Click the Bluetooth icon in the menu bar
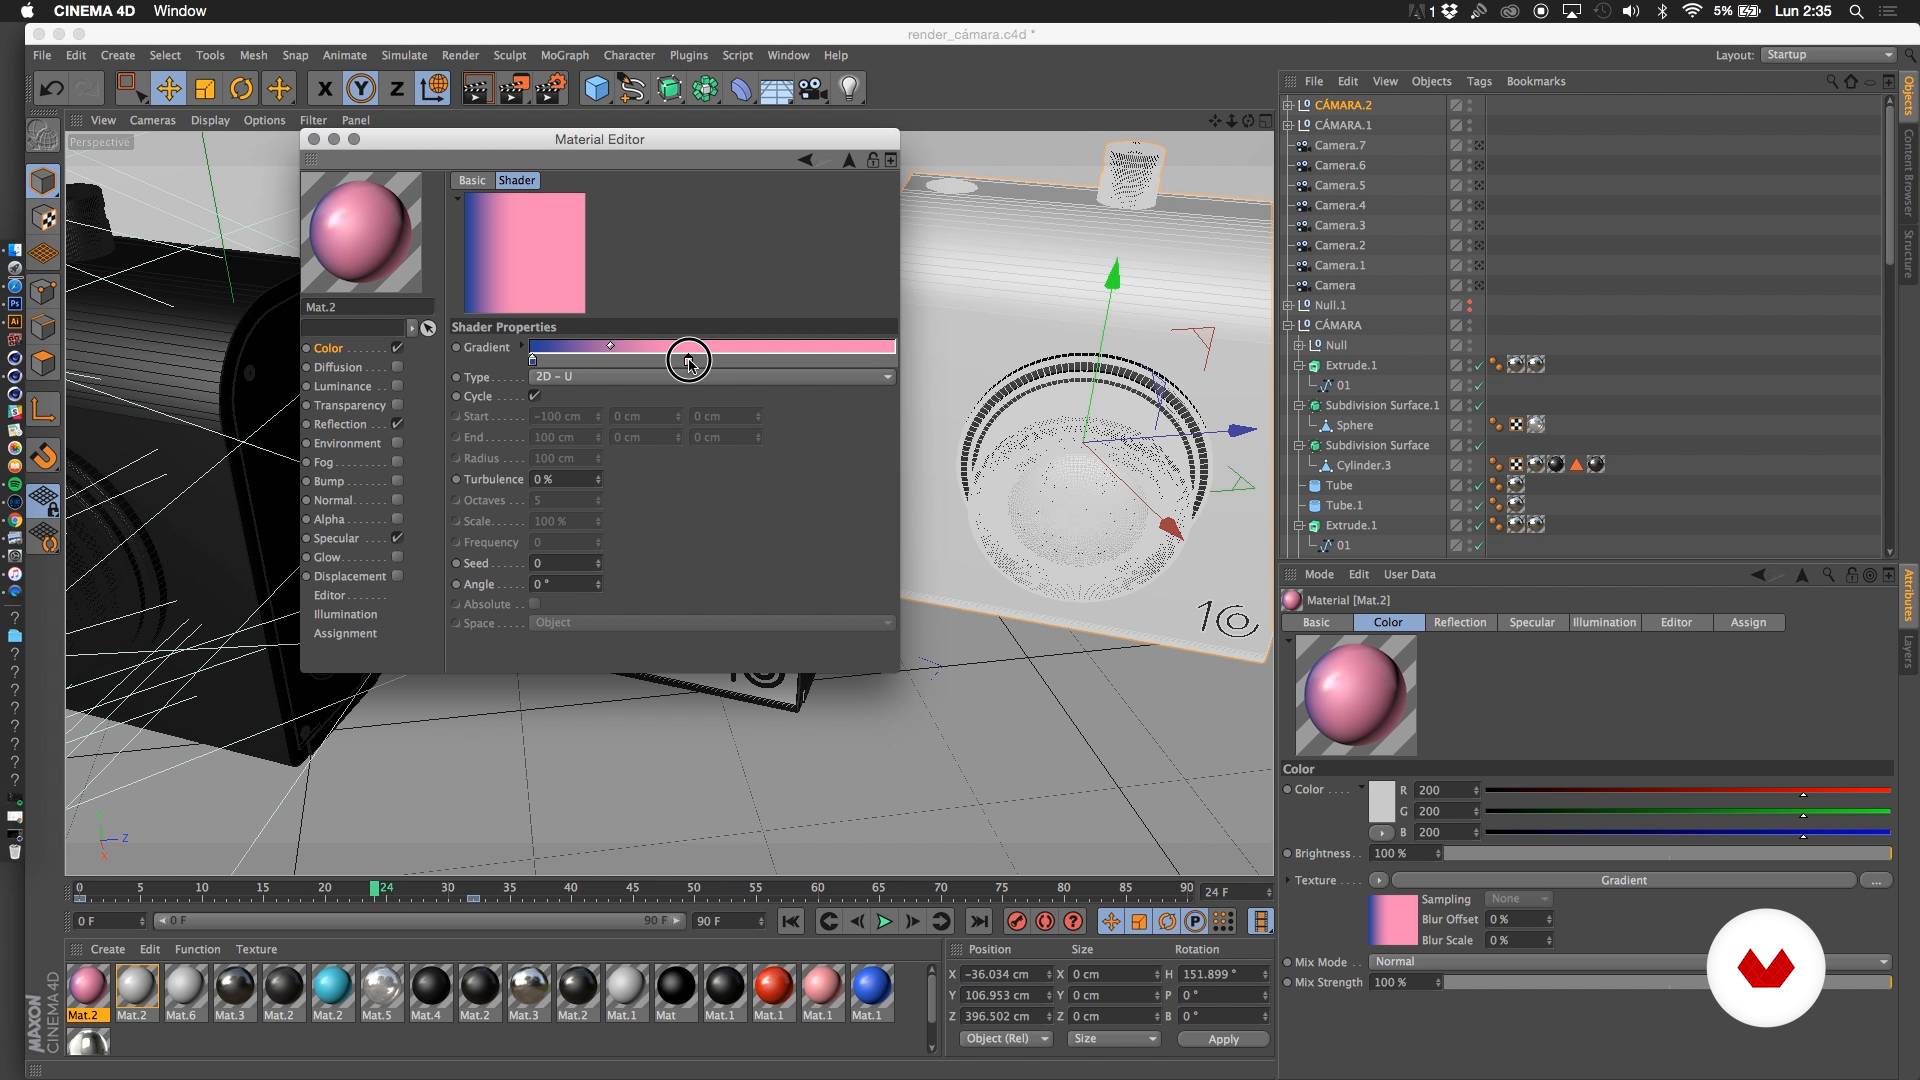This screenshot has width=1920, height=1080. click(1663, 11)
